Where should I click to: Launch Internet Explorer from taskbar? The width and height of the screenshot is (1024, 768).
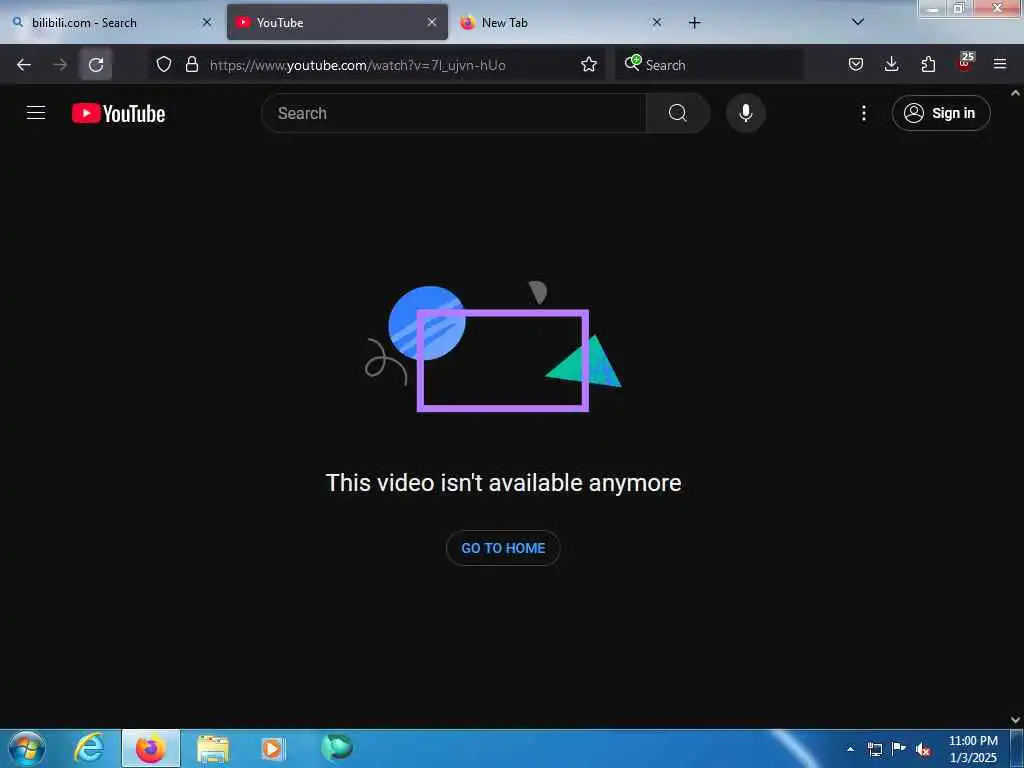pos(89,748)
